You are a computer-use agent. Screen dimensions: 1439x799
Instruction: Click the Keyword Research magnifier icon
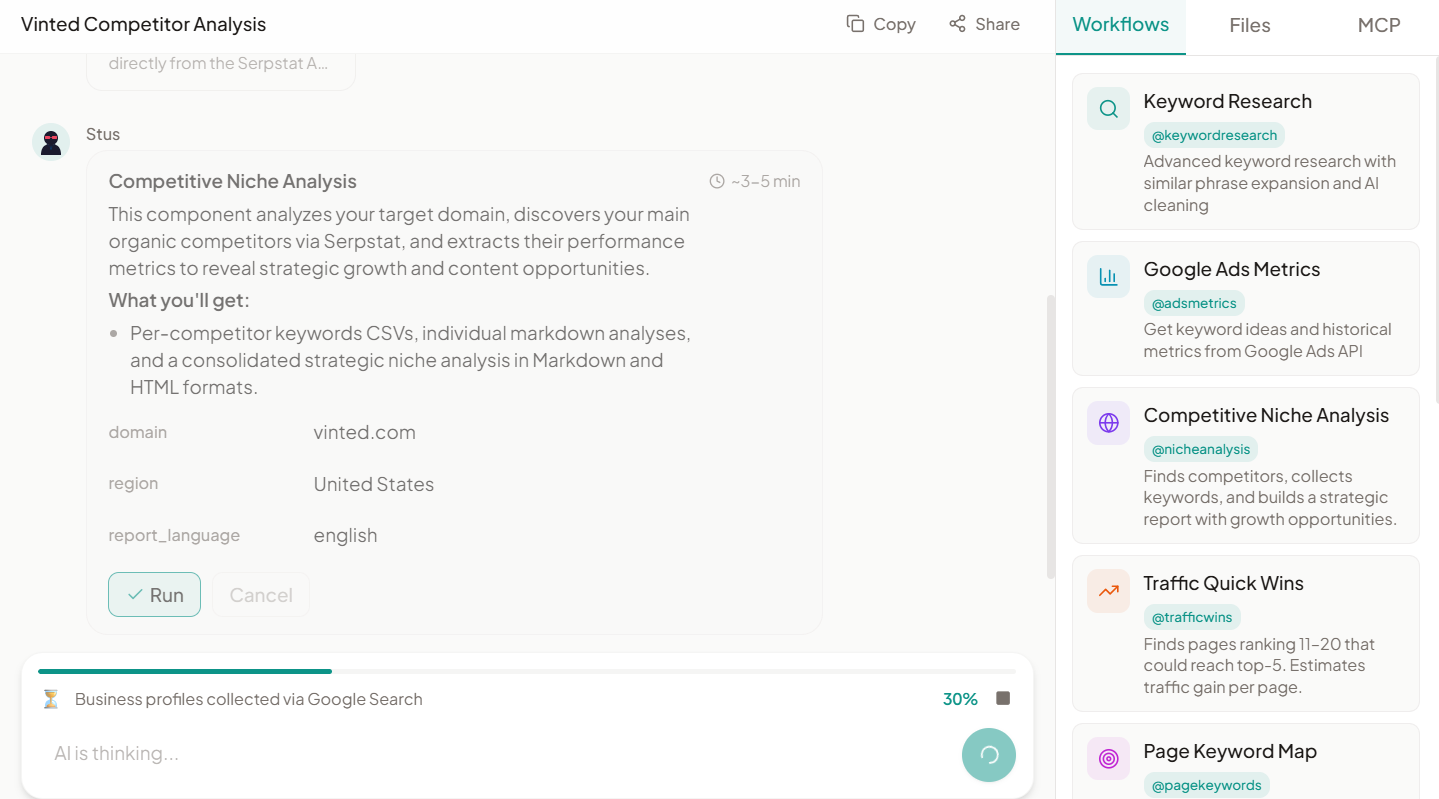click(1108, 109)
